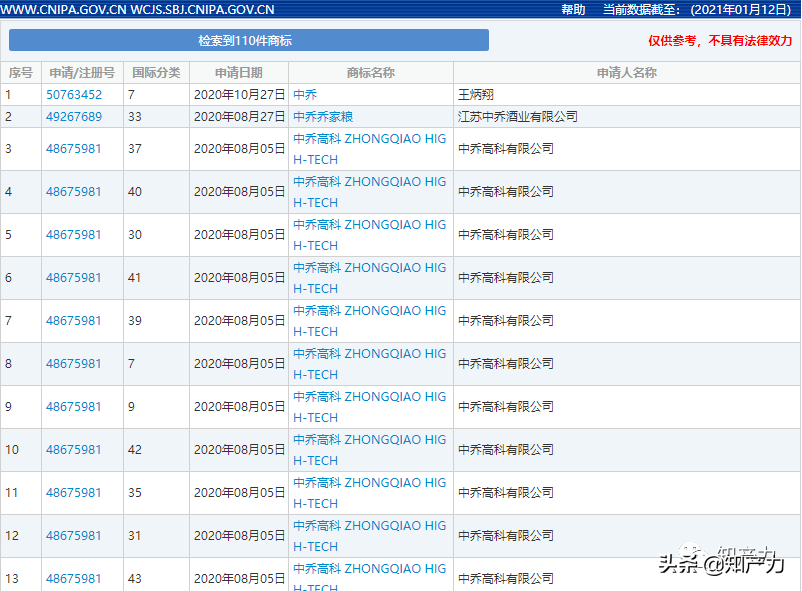Open the 中乔 trademark name link
802x591 pixels.
(x=305, y=95)
